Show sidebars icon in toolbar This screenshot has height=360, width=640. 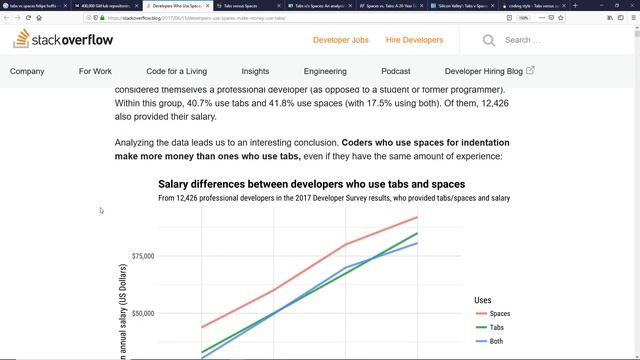coord(621,18)
